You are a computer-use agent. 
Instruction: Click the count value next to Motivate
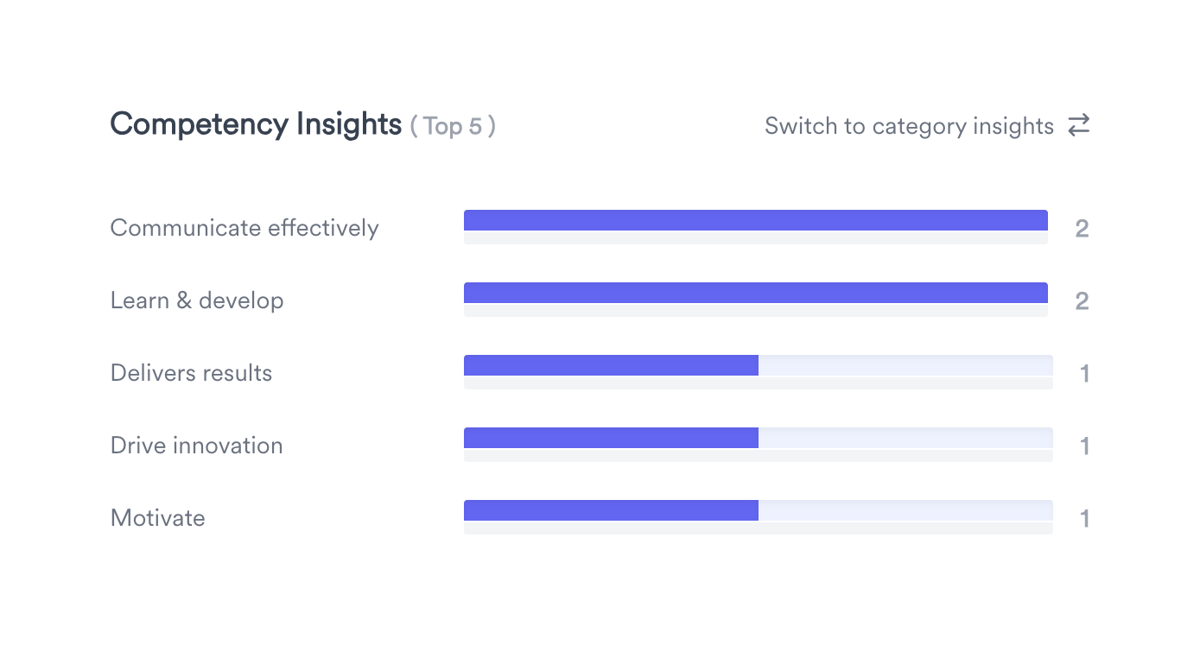tap(1084, 517)
